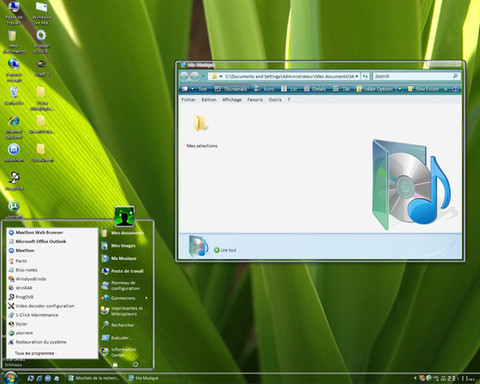Open Folder Options from toolbar
Screen dimensions: 480x384
[374, 89]
